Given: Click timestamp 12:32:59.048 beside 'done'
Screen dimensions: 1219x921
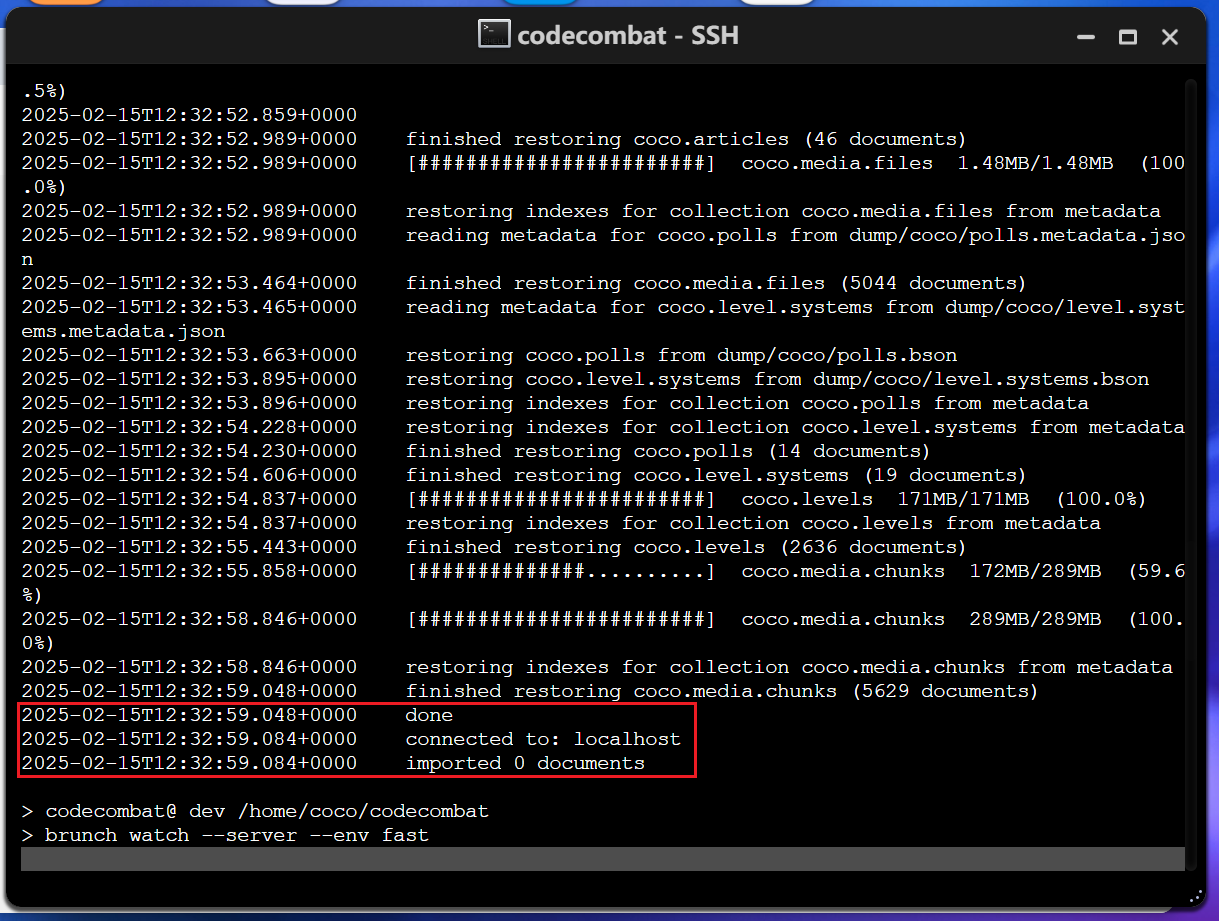Looking at the screenshot, I should tap(189, 715).
